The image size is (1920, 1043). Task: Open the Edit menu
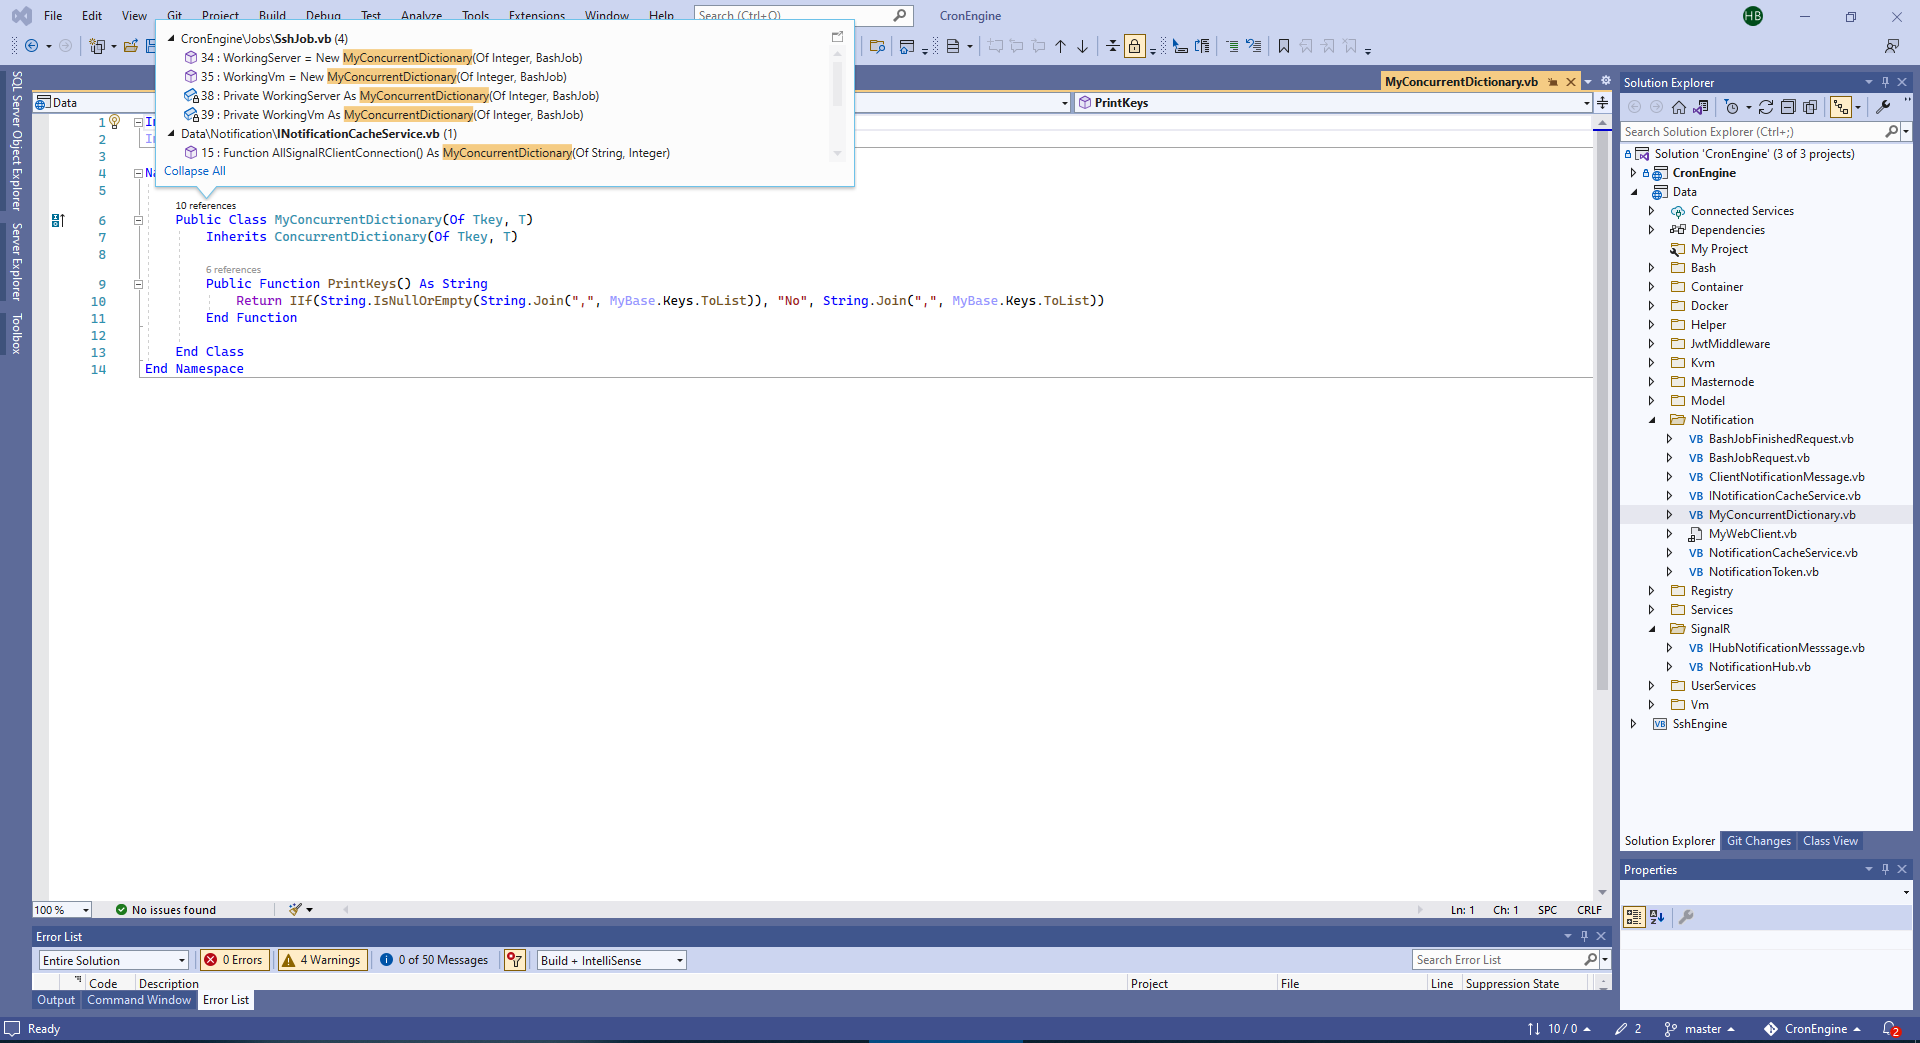pos(92,16)
